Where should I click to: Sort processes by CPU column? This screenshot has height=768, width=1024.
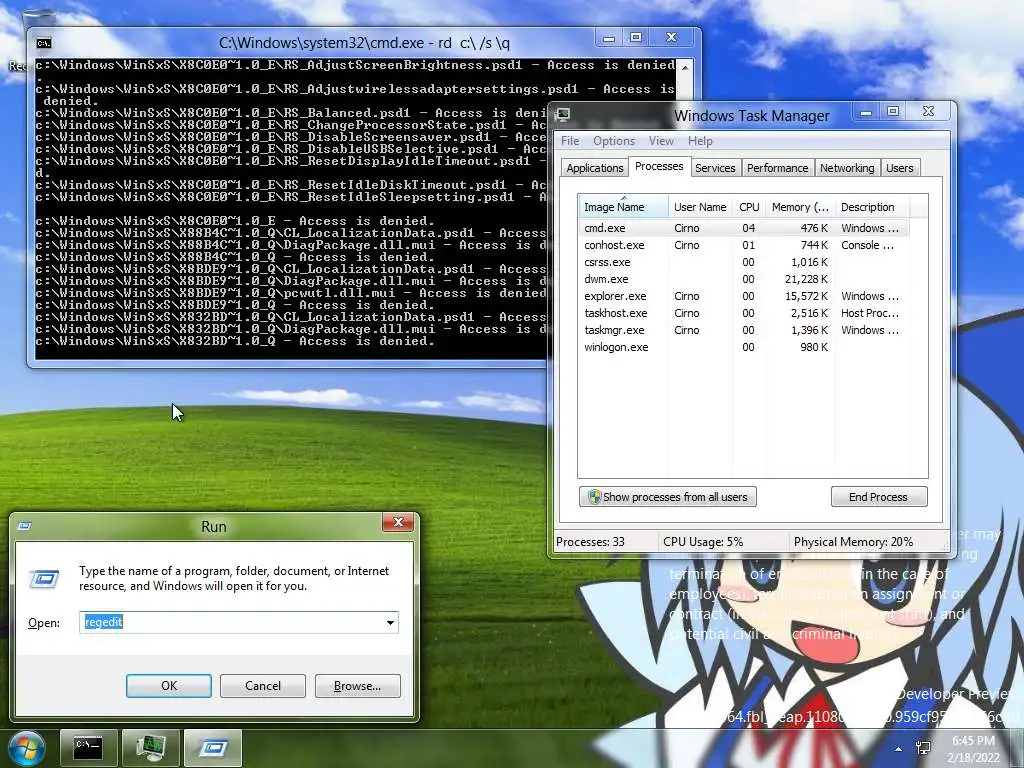tap(748, 207)
